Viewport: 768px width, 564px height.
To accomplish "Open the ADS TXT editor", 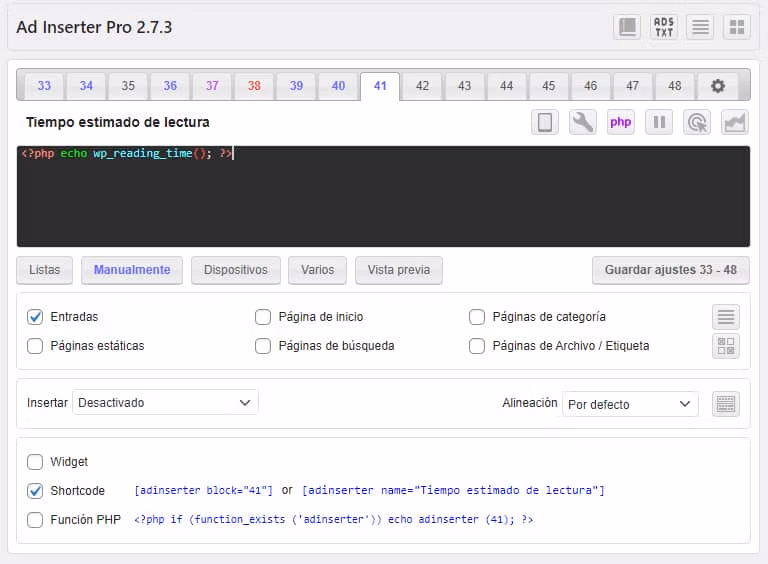I will point(664,27).
